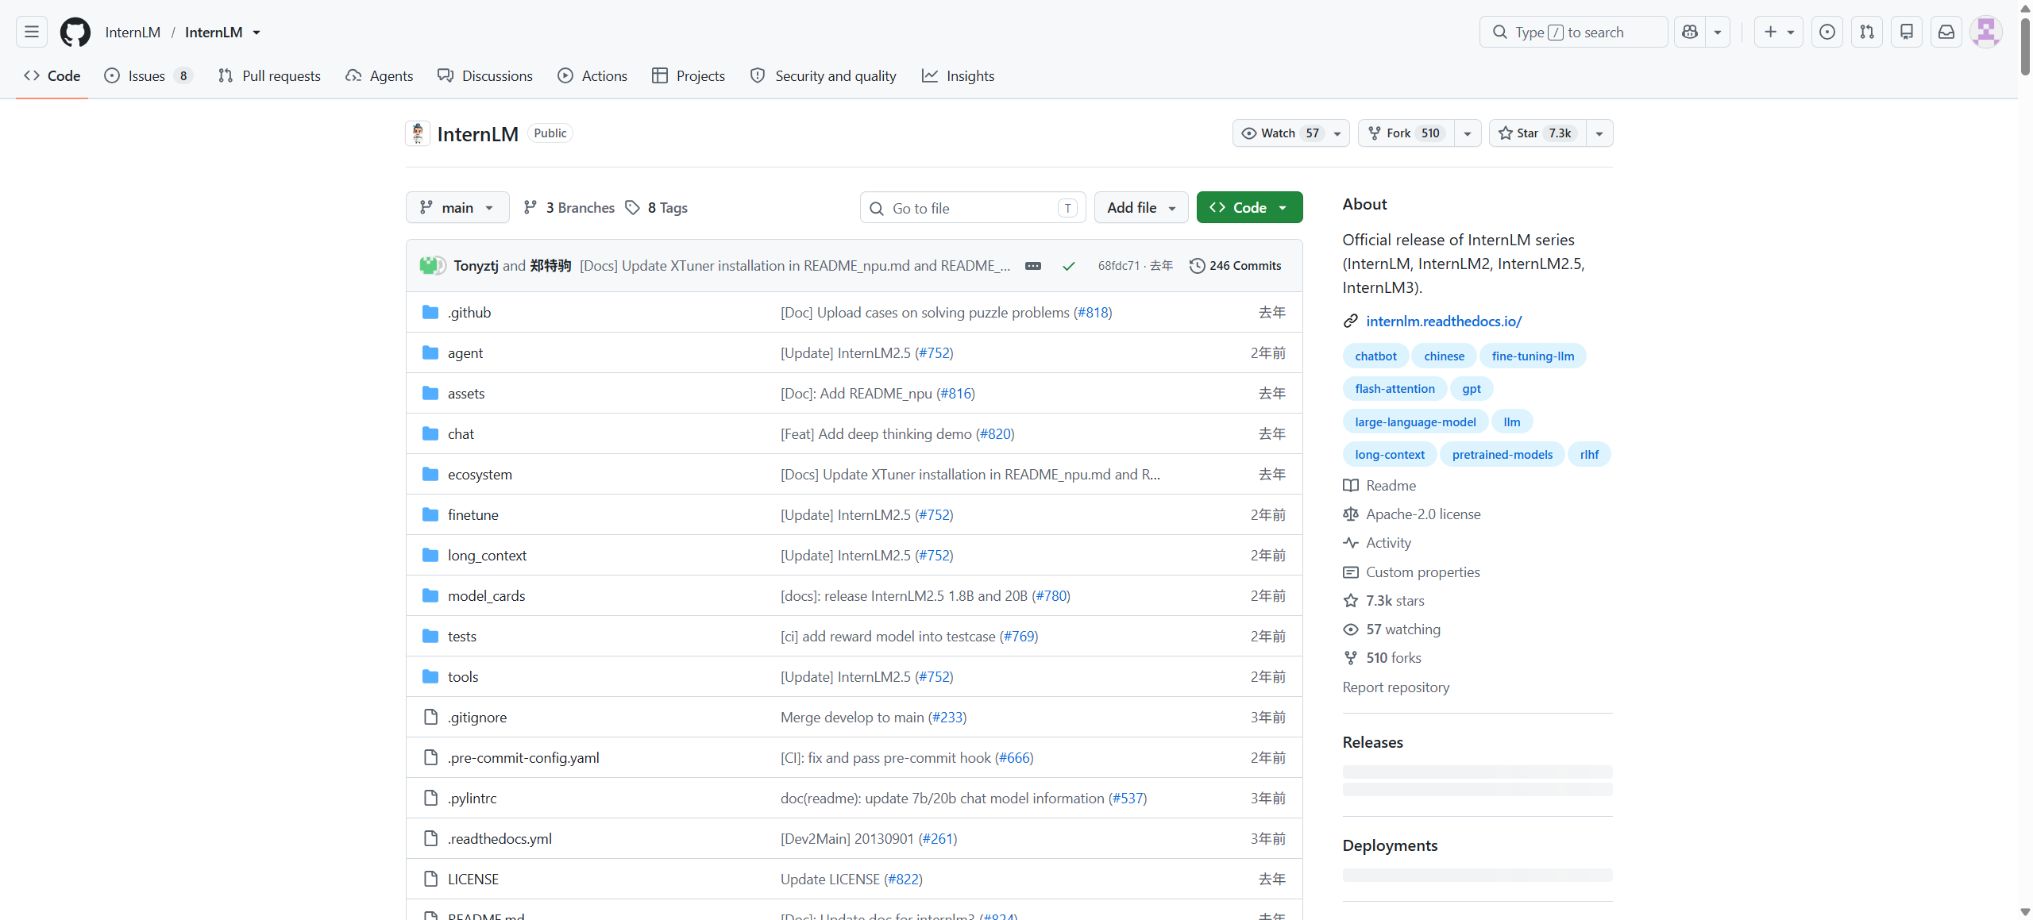The image size is (2033, 920).
Task: Click the InternLM repository owner avatar
Action: pyautogui.click(x=418, y=133)
